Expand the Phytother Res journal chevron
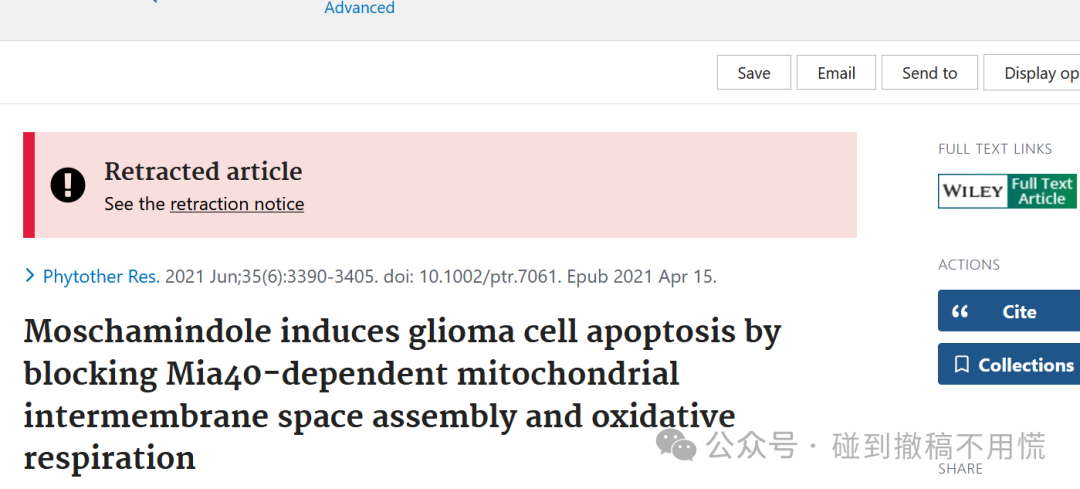This screenshot has width=1080, height=489. click(30, 276)
